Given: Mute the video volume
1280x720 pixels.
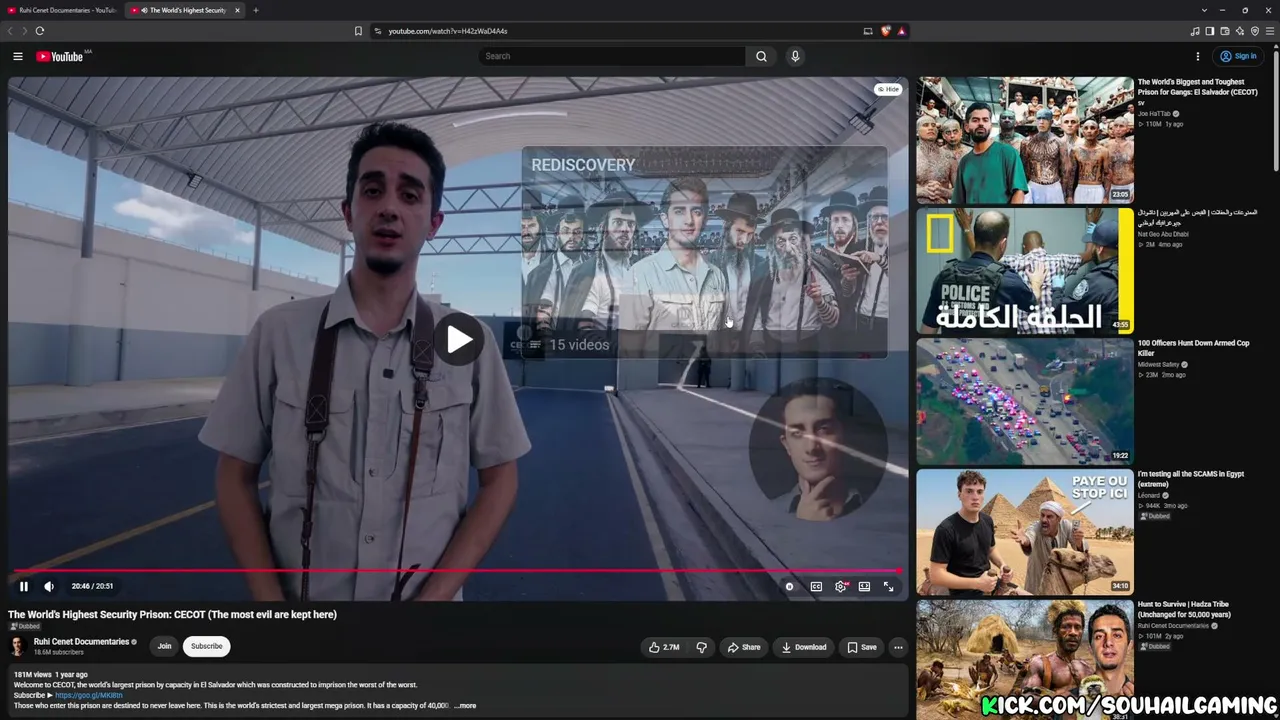Looking at the screenshot, I should [49, 587].
